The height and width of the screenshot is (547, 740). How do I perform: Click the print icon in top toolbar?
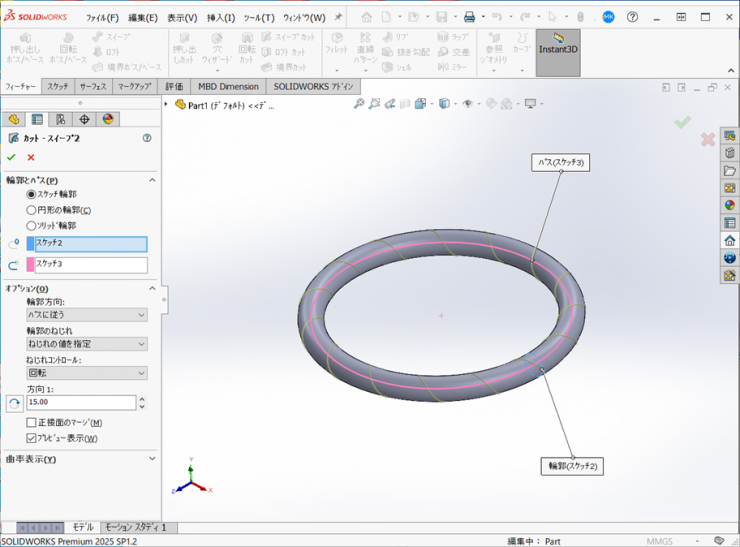coord(469,17)
